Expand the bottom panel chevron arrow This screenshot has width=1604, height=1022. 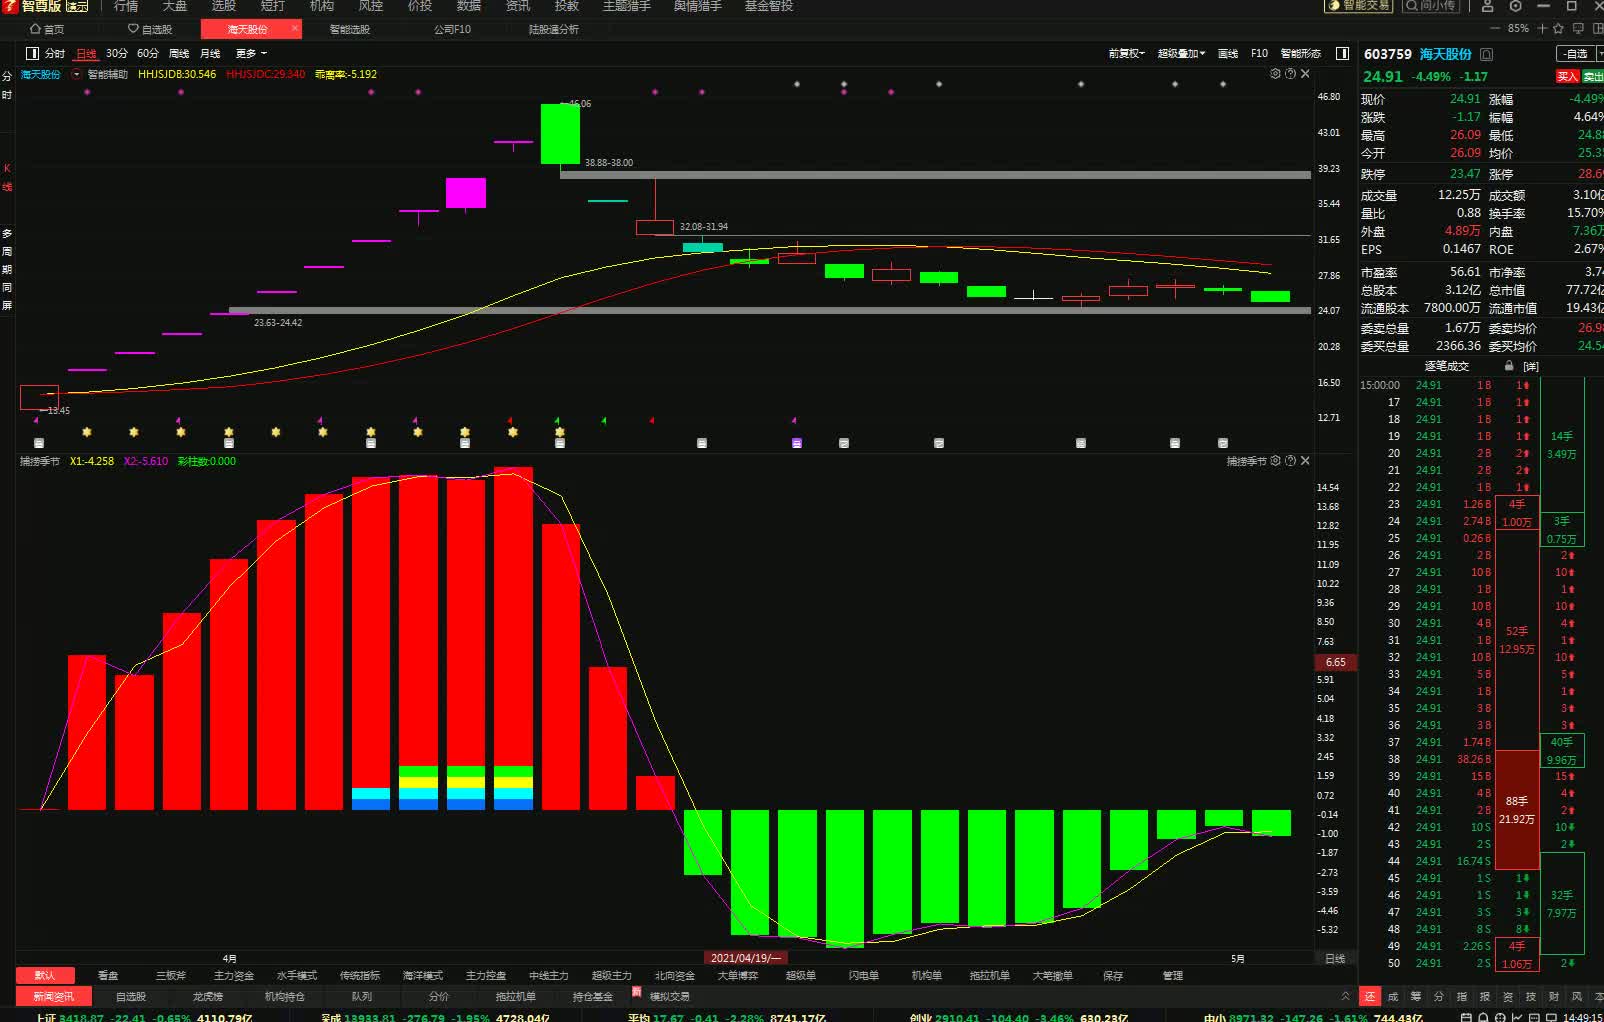[x=1345, y=996]
